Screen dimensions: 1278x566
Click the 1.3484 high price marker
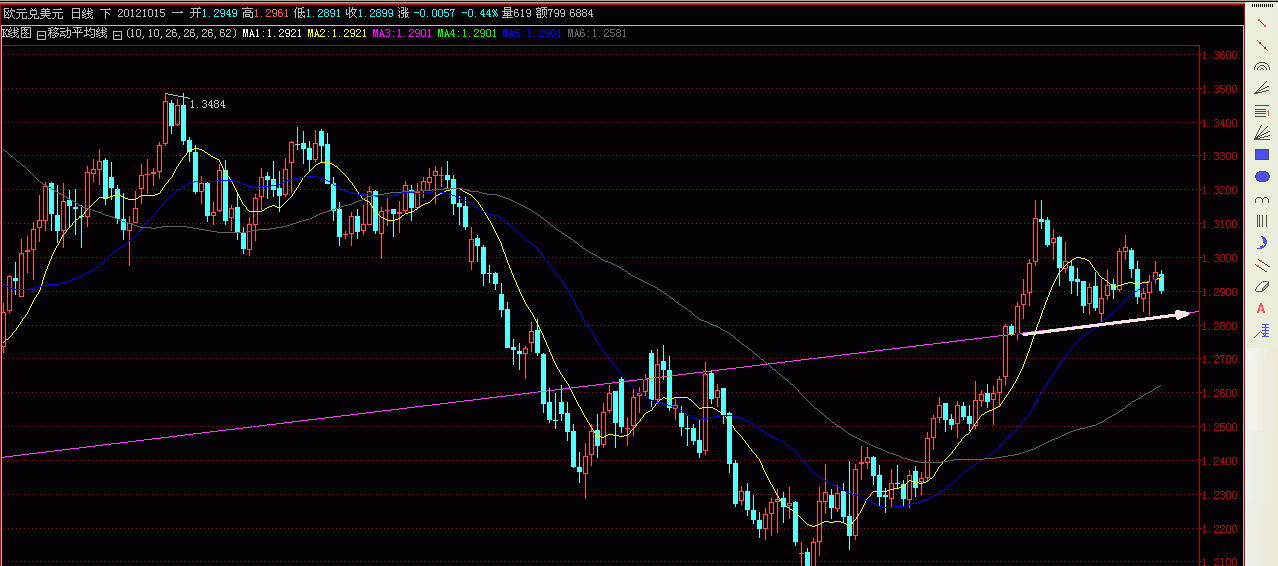tap(207, 104)
